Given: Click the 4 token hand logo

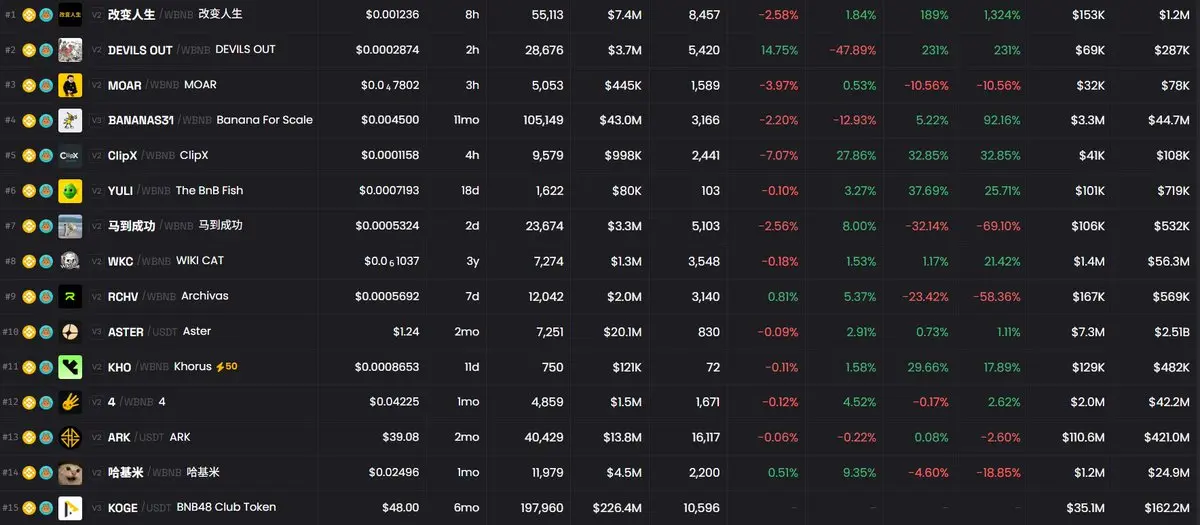Looking at the screenshot, I should pos(70,402).
